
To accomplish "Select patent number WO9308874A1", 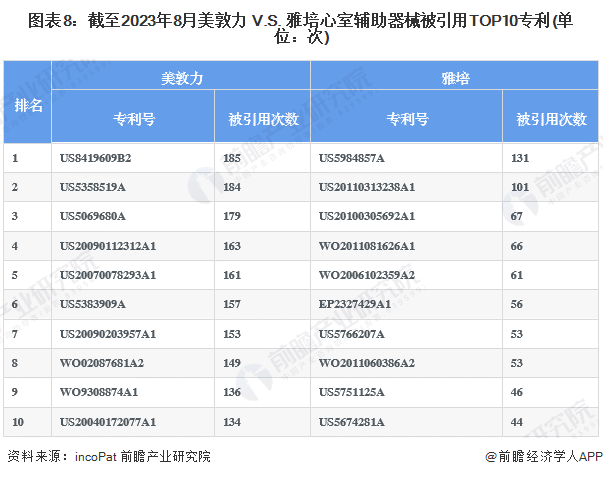I will click(x=99, y=392).
